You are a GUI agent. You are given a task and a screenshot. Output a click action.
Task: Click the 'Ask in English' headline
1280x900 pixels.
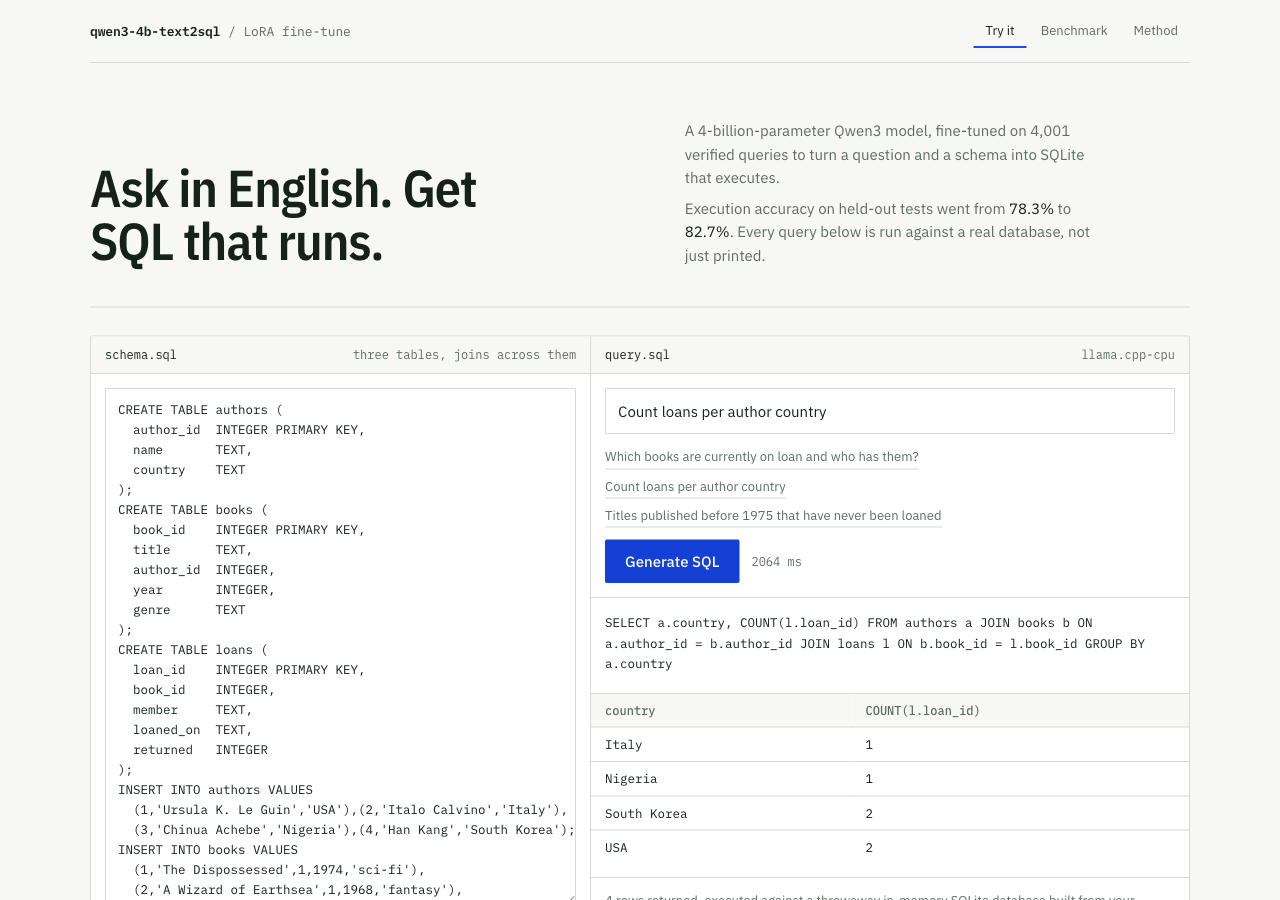click(284, 216)
